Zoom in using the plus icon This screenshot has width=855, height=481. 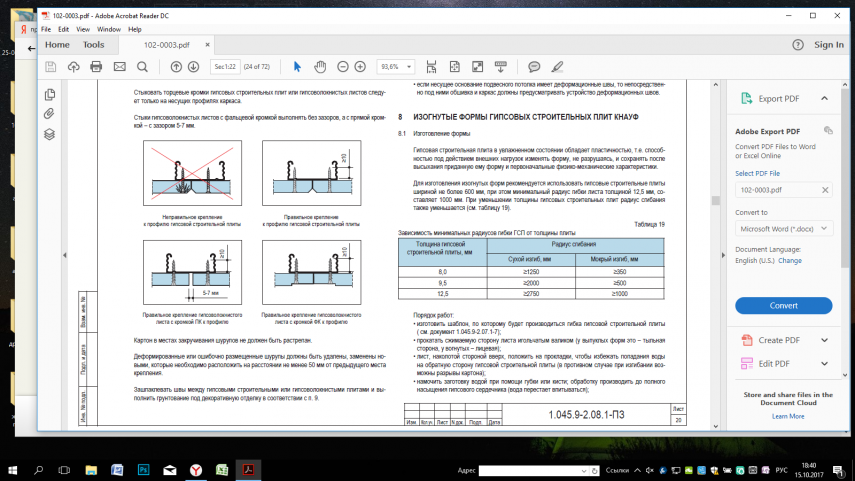point(360,66)
